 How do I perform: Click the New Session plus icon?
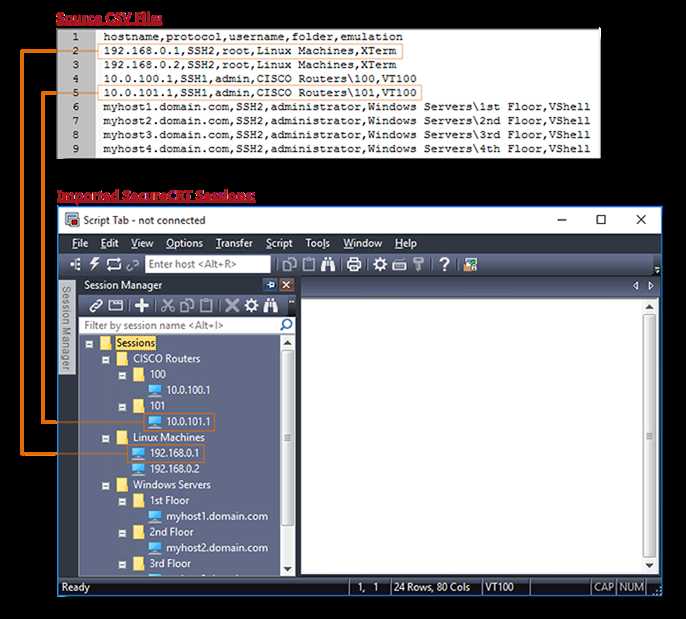pyautogui.click(x=142, y=305)
